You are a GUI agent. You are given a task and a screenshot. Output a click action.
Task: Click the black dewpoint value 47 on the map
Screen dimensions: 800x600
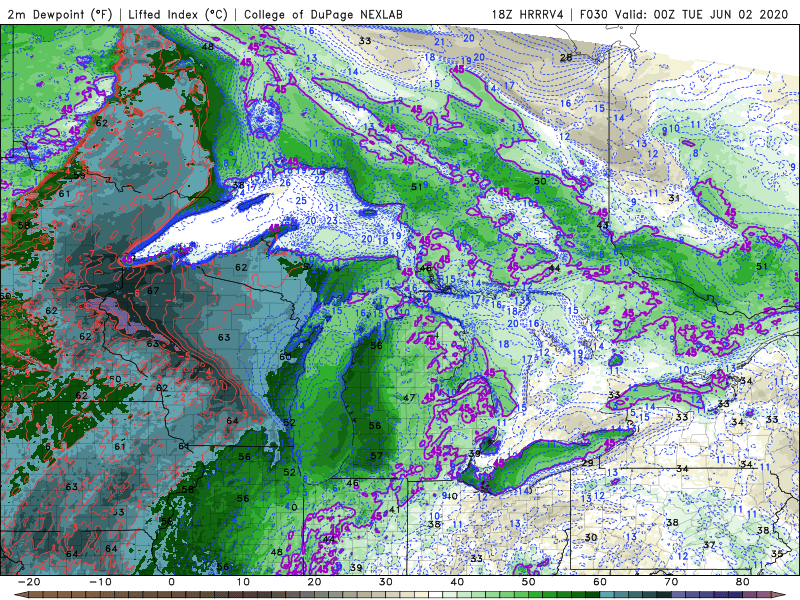(x=409, y=397)
